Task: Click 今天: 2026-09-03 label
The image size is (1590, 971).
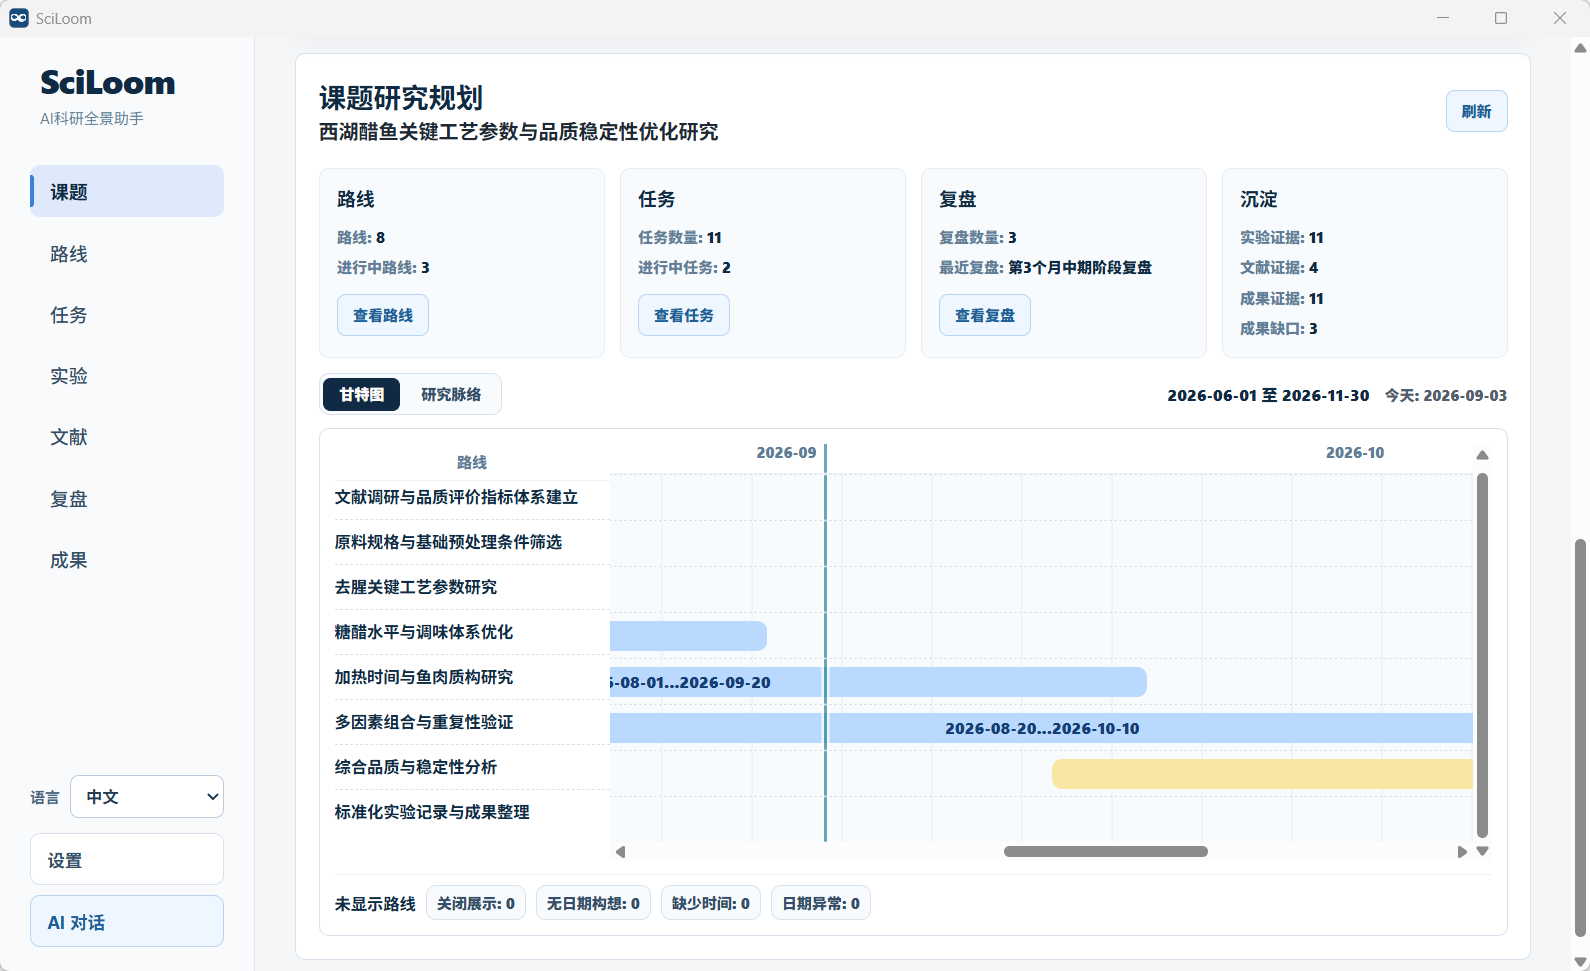Action: tap(1445, 395)
